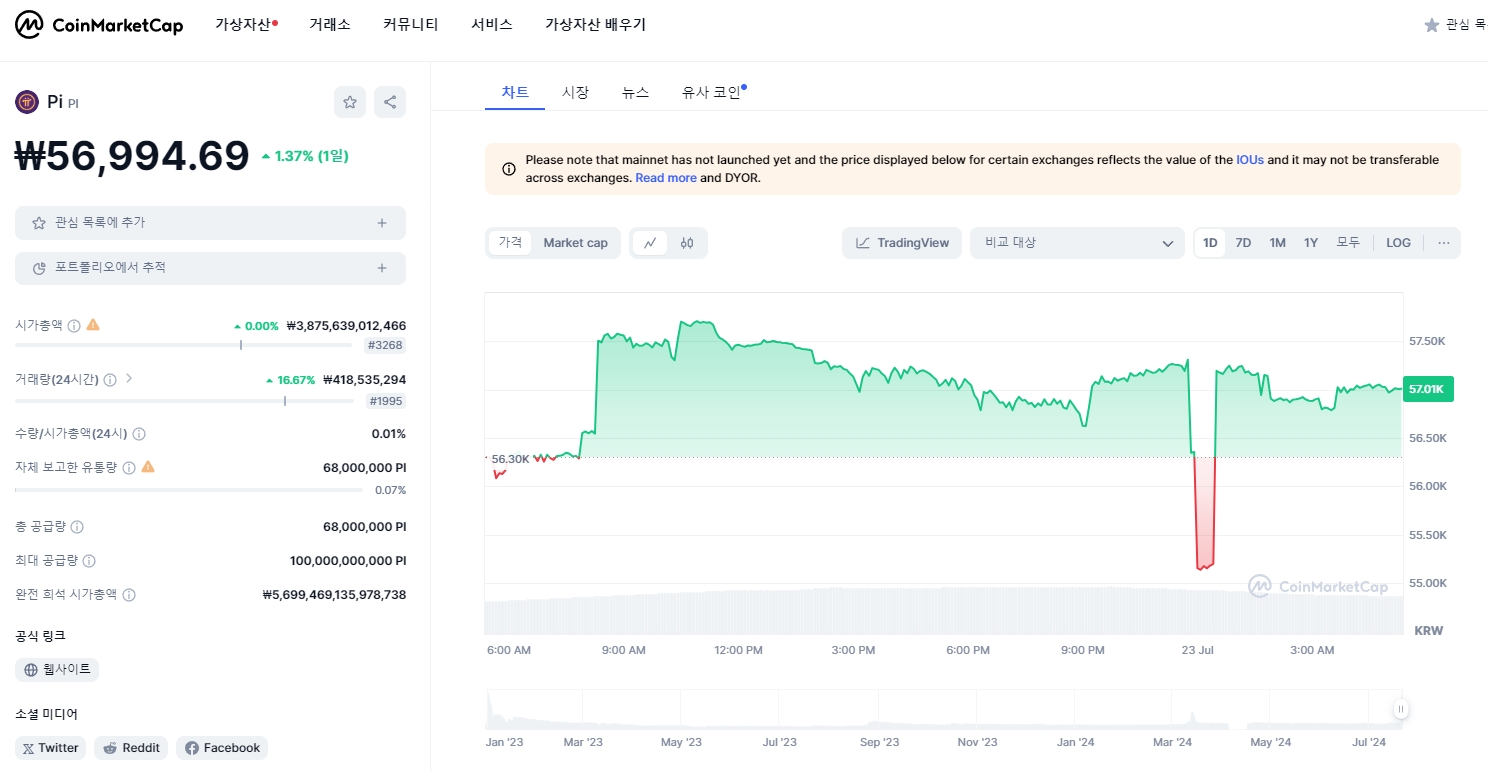The height and width of the screenshot is (771, 1488).
Task: Open the TradingView chart button
Action: (902, 243)
